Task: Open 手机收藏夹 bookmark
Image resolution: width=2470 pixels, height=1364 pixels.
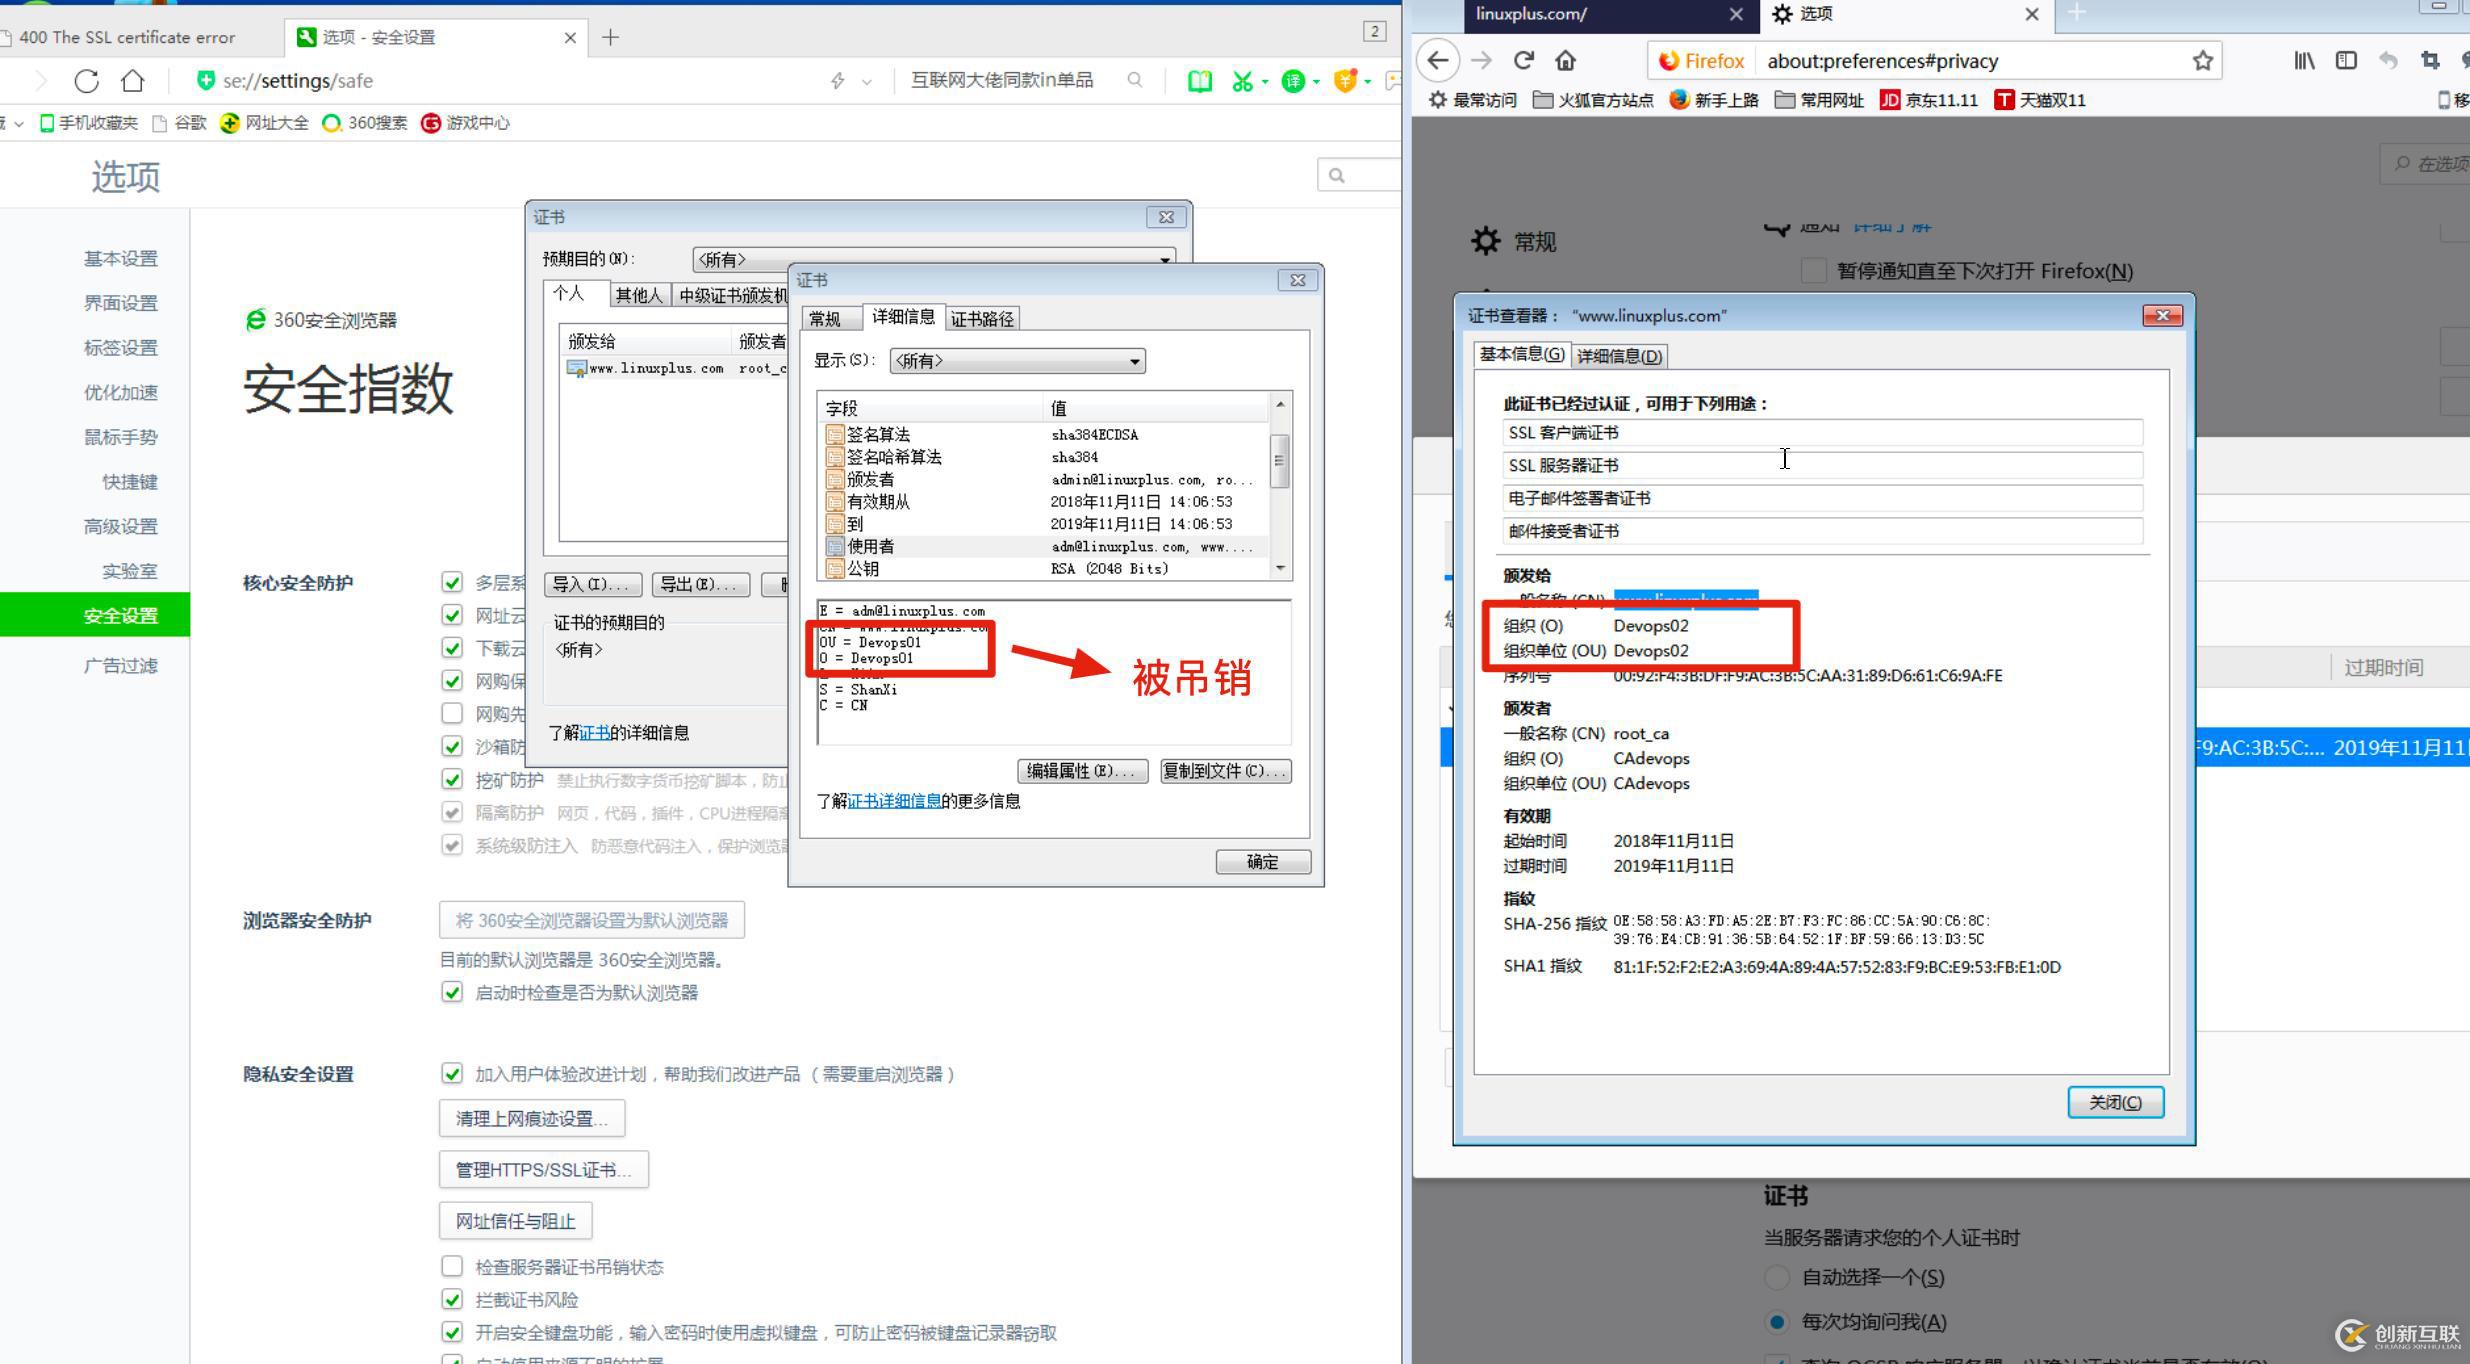Action: (x=88, y=123)
